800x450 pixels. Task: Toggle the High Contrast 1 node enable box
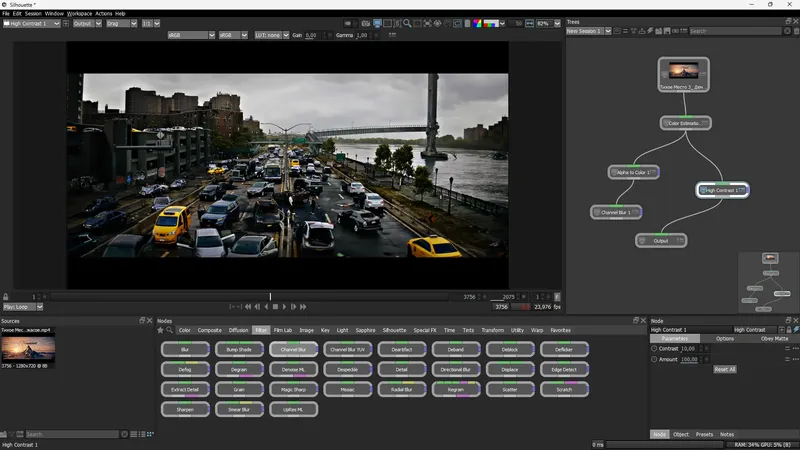click(704, 190)
